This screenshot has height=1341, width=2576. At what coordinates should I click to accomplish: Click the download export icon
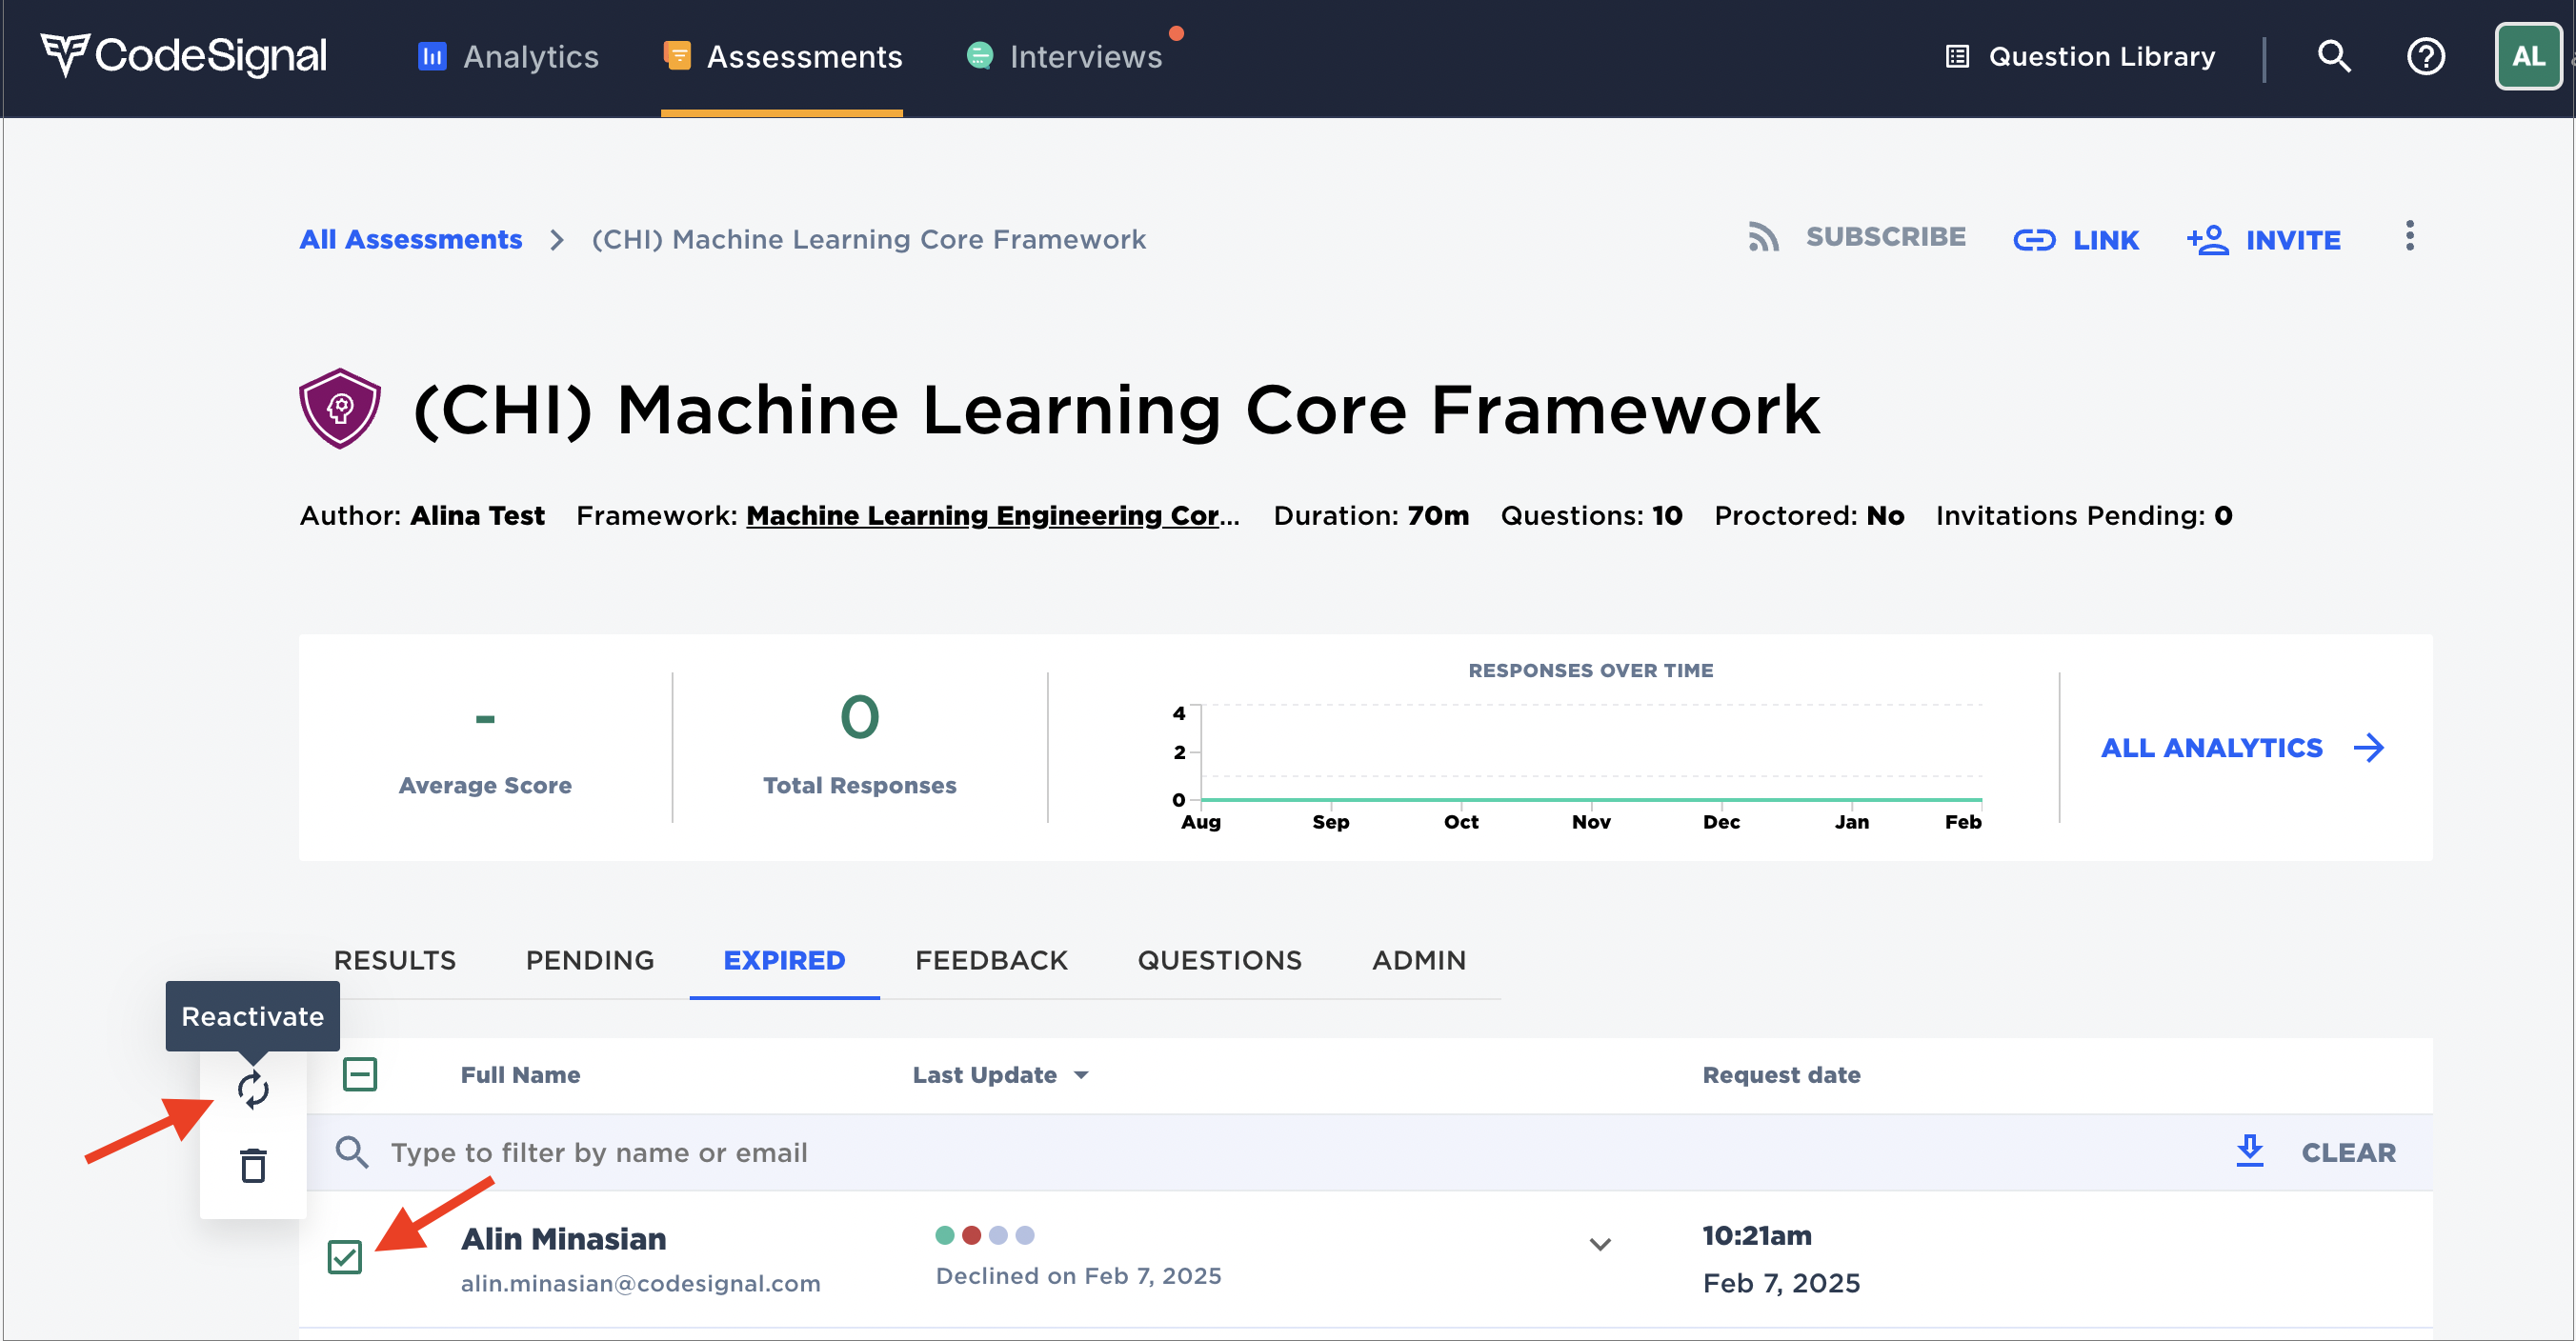click(x=2249, y=1152)
